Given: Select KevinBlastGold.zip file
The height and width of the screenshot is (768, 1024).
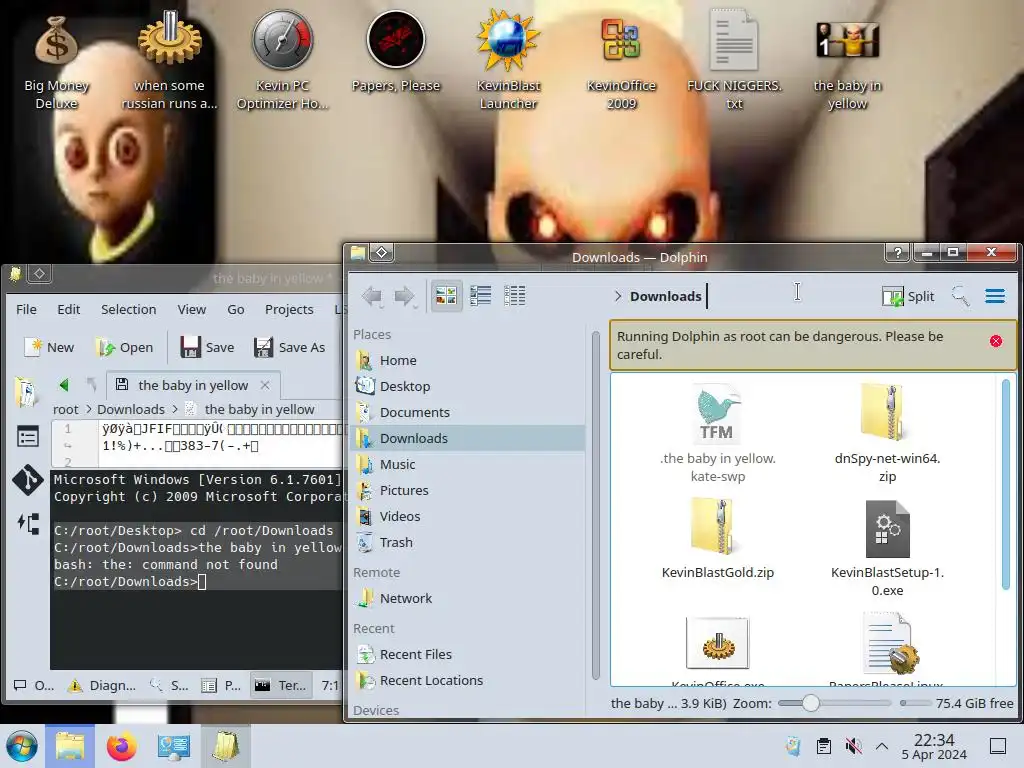Looking at the screenshot, I should click(x=718, y=539).
